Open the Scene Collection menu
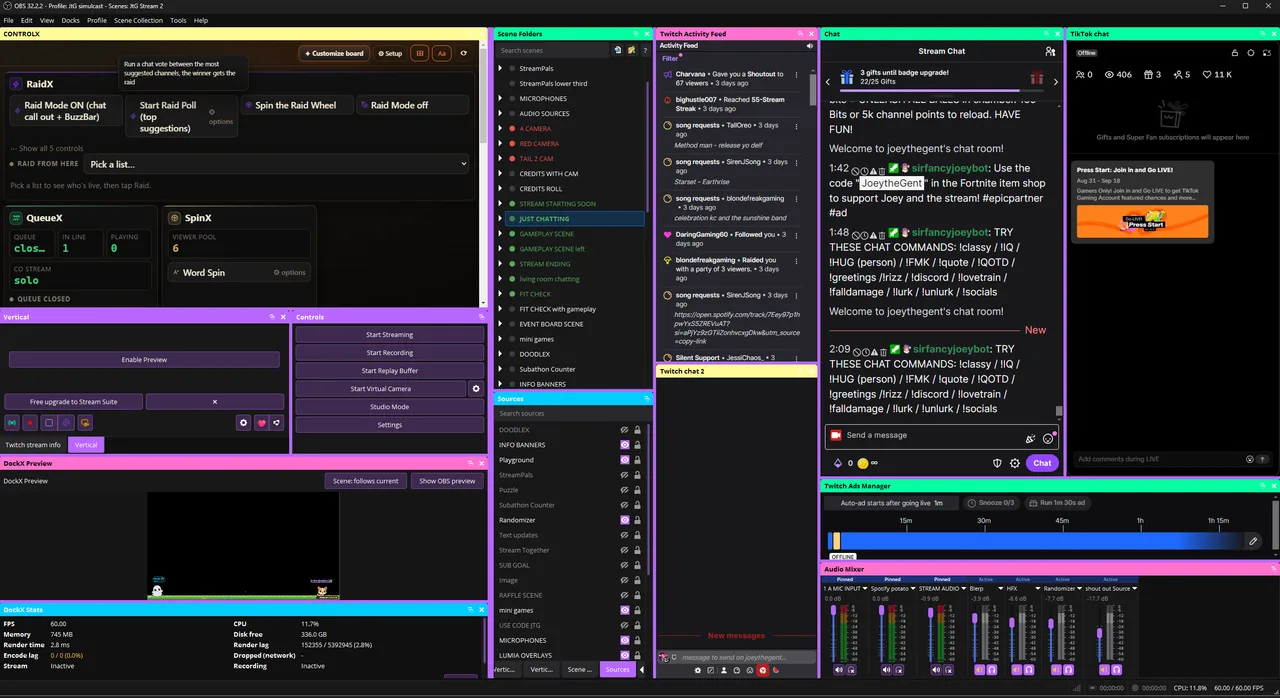 coord(138,20)
